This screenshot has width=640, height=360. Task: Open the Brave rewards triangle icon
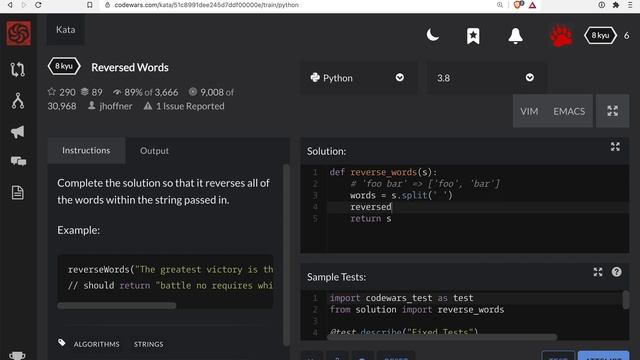point(532,5)
